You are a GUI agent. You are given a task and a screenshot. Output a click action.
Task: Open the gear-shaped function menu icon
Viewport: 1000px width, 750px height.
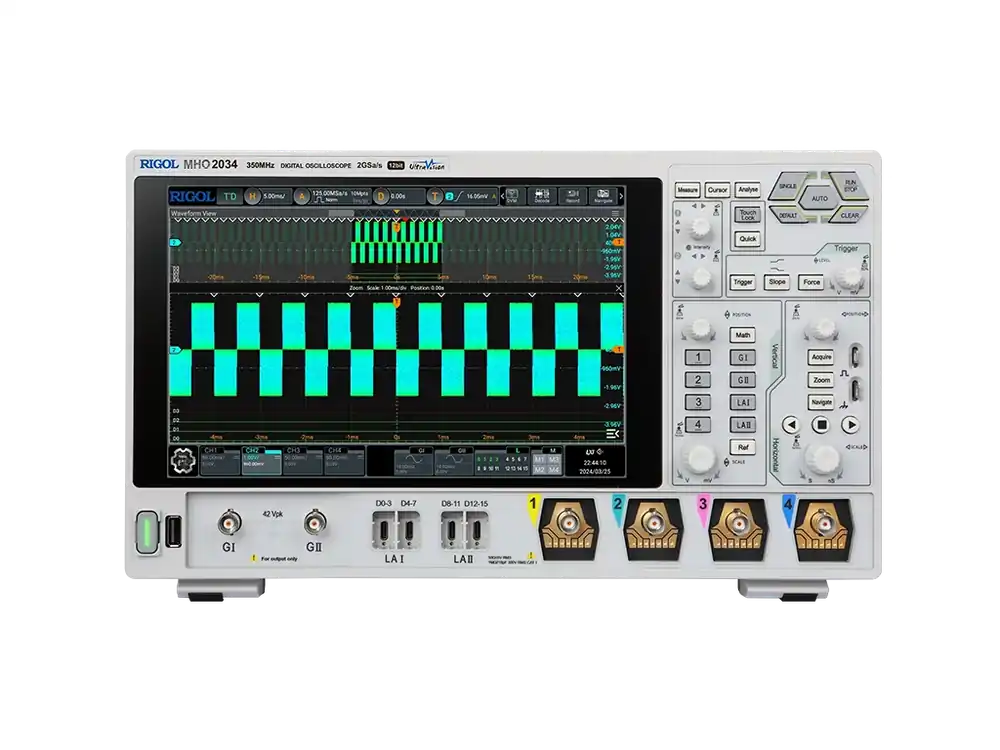[184, 460]
